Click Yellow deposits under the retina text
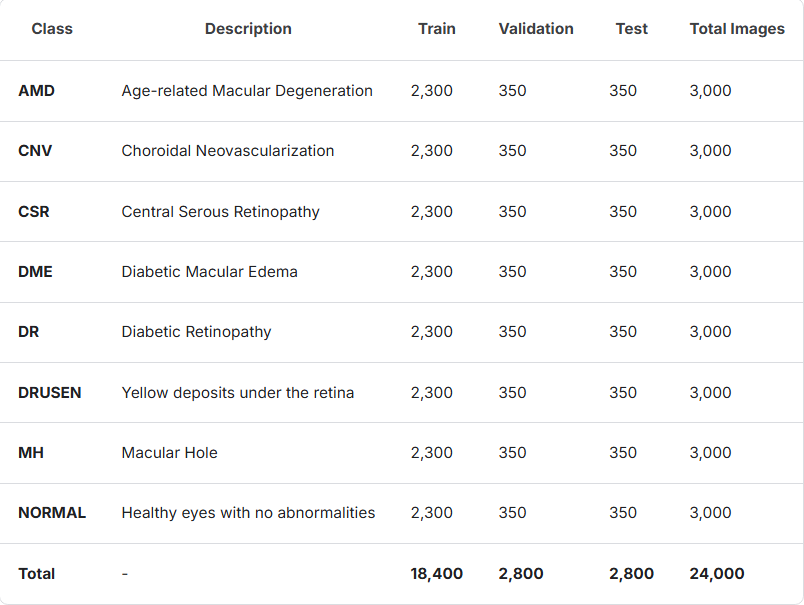Viewport: 804px width, 605px height. pos(238,393)
